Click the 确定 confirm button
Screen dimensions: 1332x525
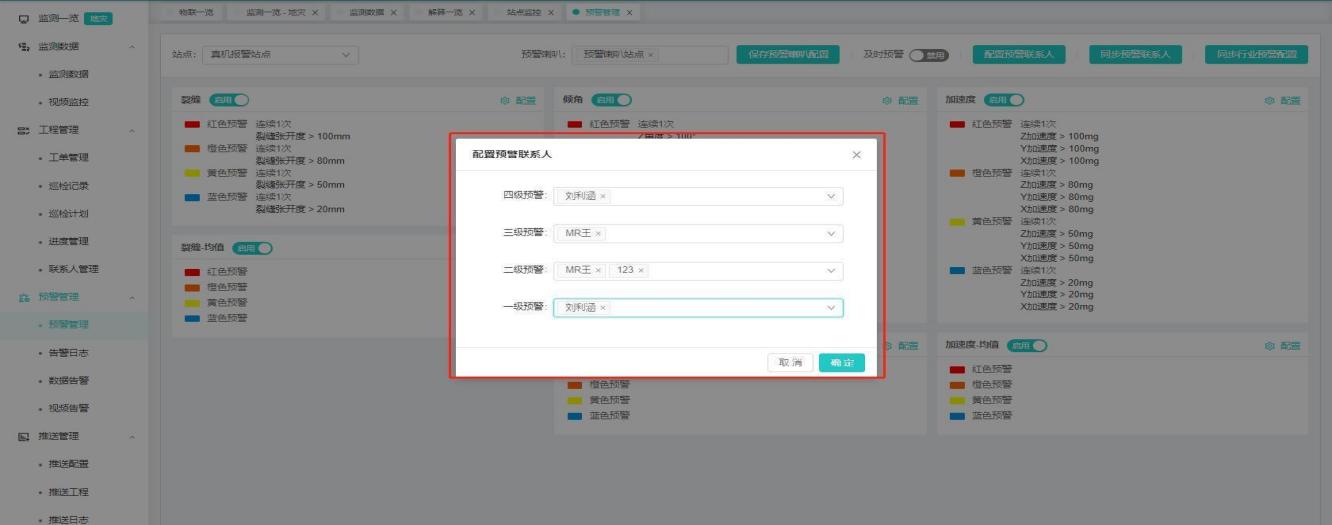[x=841, y=363]
